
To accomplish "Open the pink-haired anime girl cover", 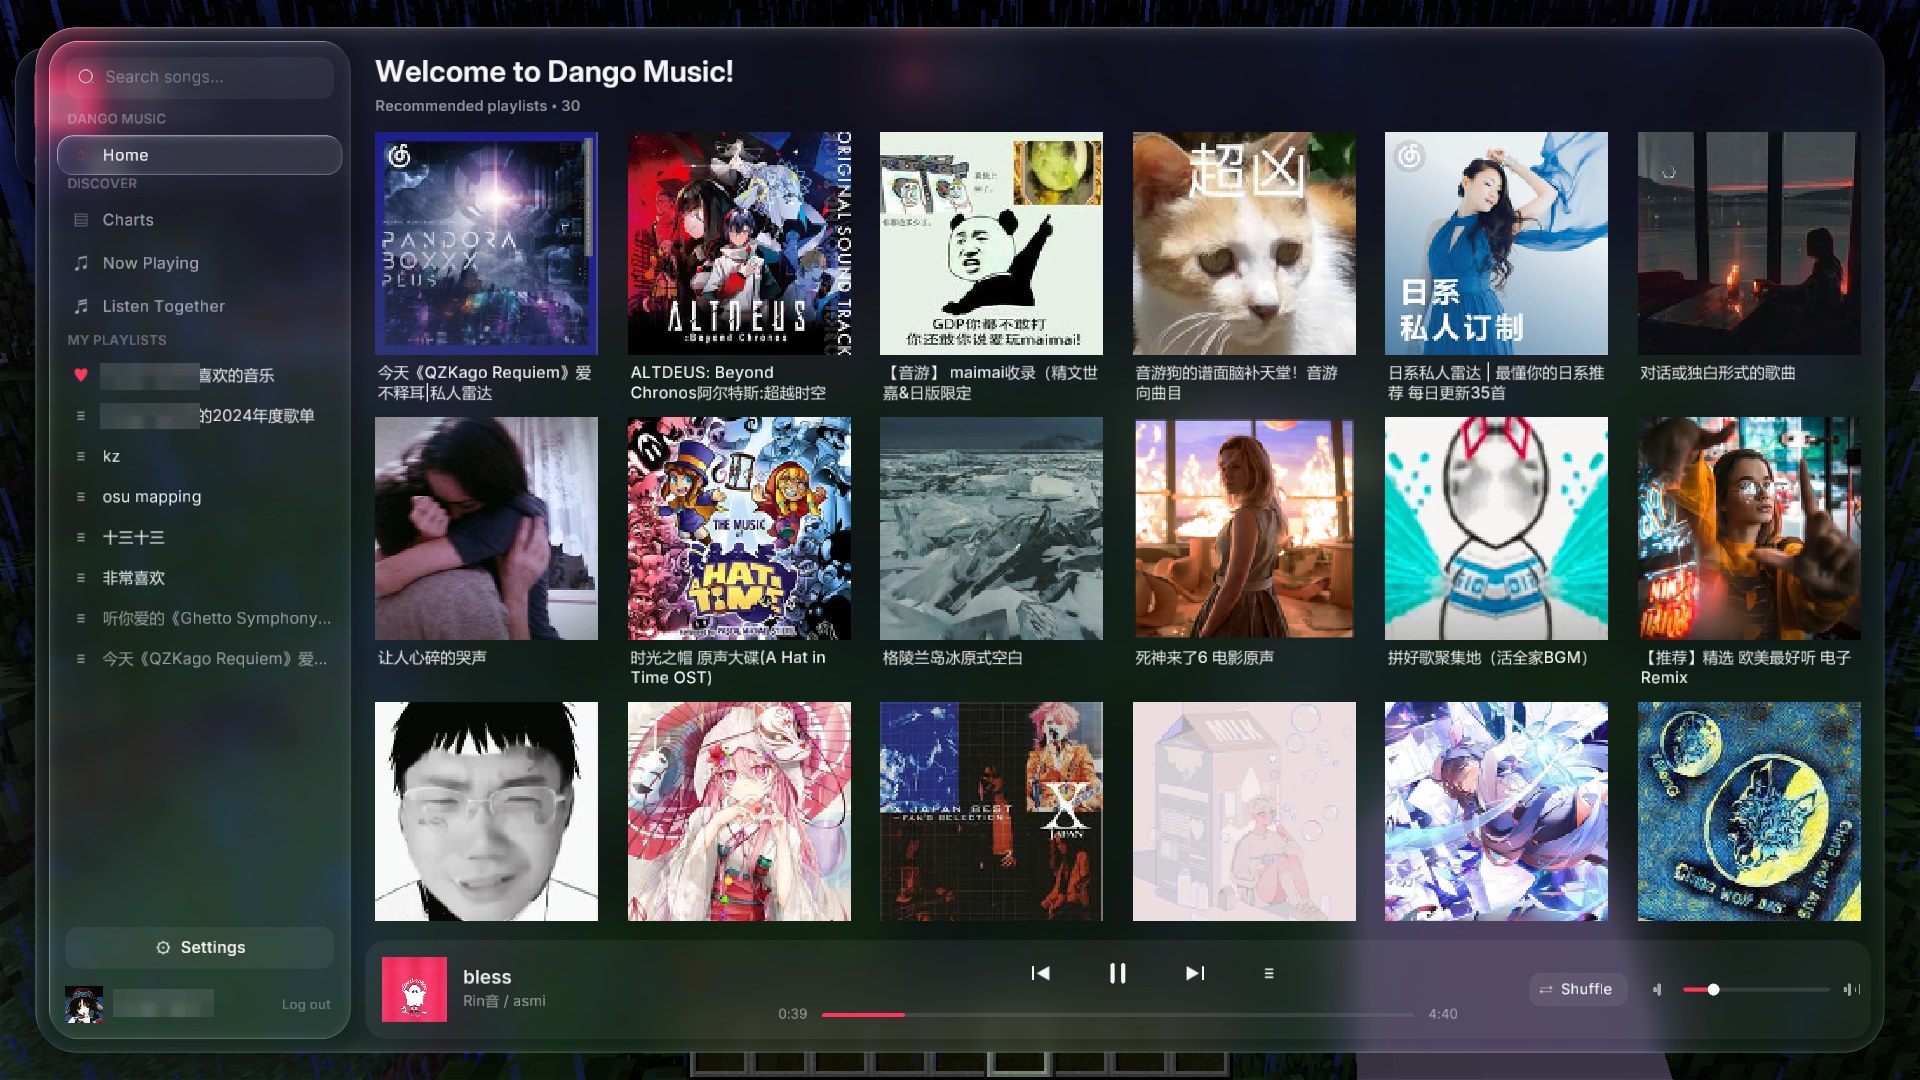I will click(x=739, y=811).
